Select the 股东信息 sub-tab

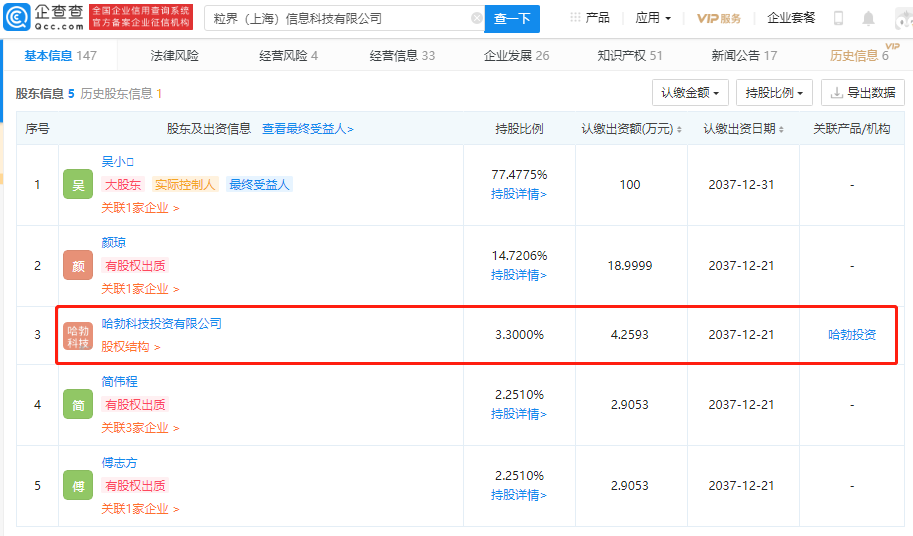coord(45,93)
